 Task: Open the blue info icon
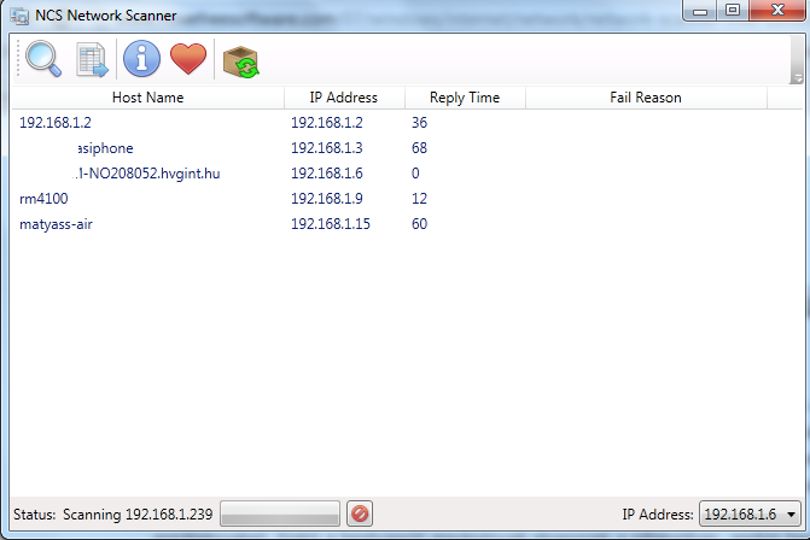pos(142,59)
